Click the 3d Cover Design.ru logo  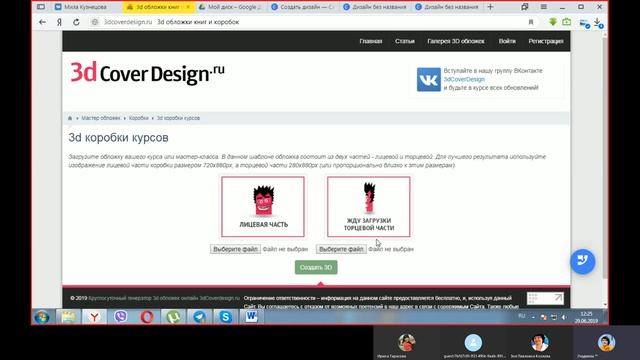(147, 73)
